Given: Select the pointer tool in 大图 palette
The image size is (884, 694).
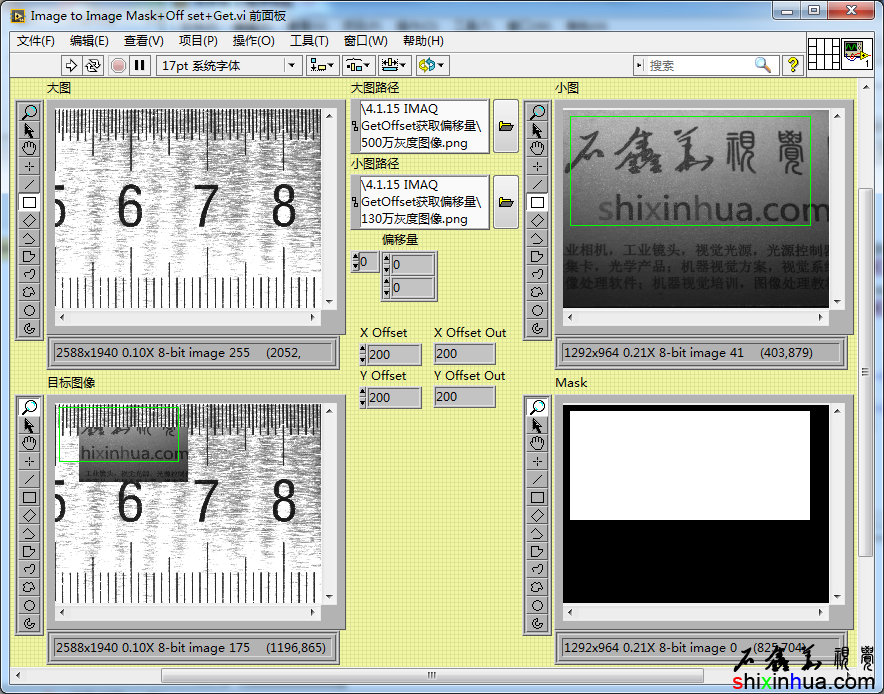Looking at the screenshot, I should point(29,130).
